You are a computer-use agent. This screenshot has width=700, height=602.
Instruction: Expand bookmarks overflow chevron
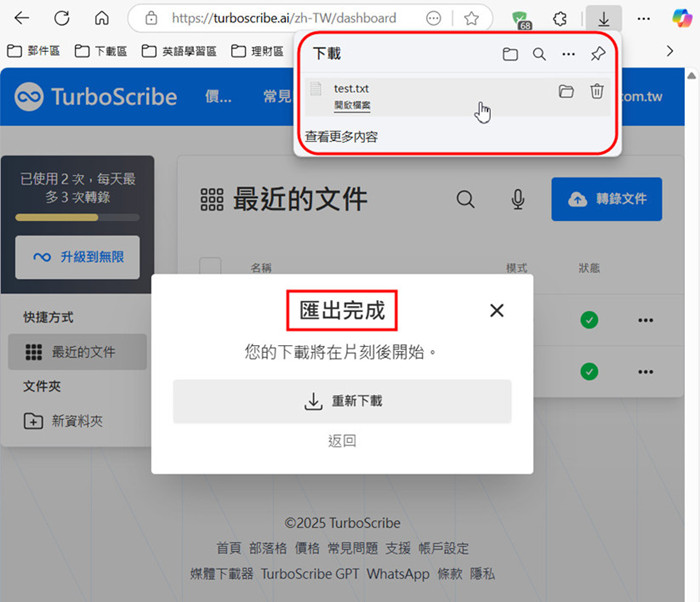tap(670, 50)
